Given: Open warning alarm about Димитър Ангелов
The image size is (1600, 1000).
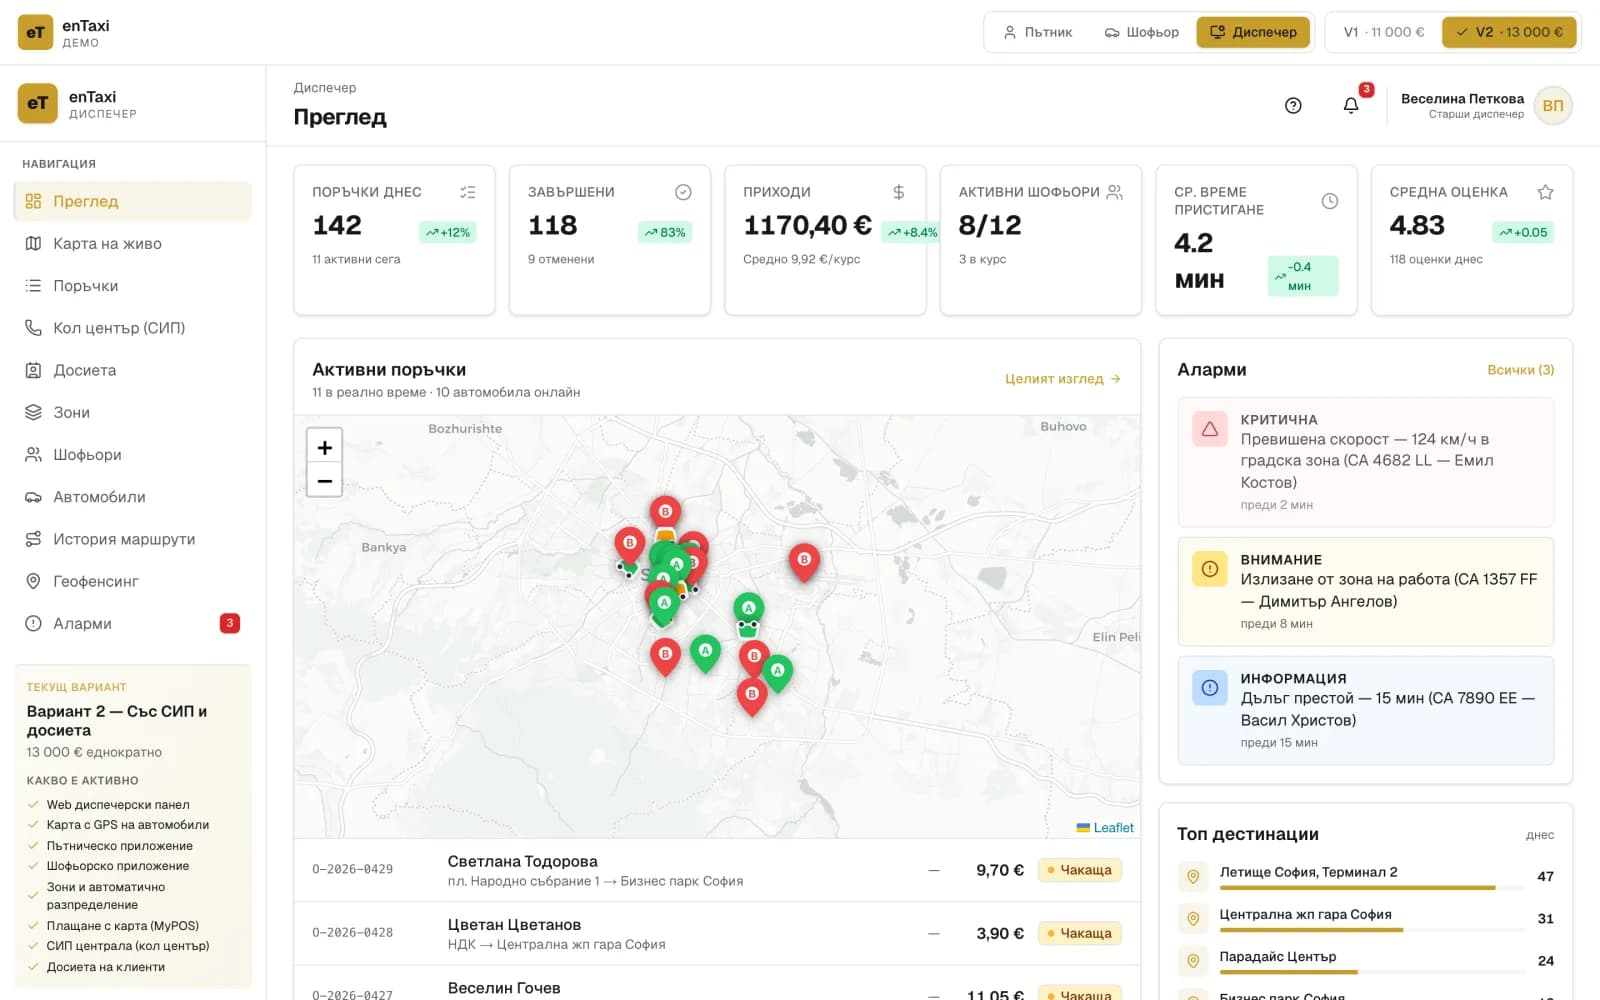Looking at the screenshot, I should 1366,592.
